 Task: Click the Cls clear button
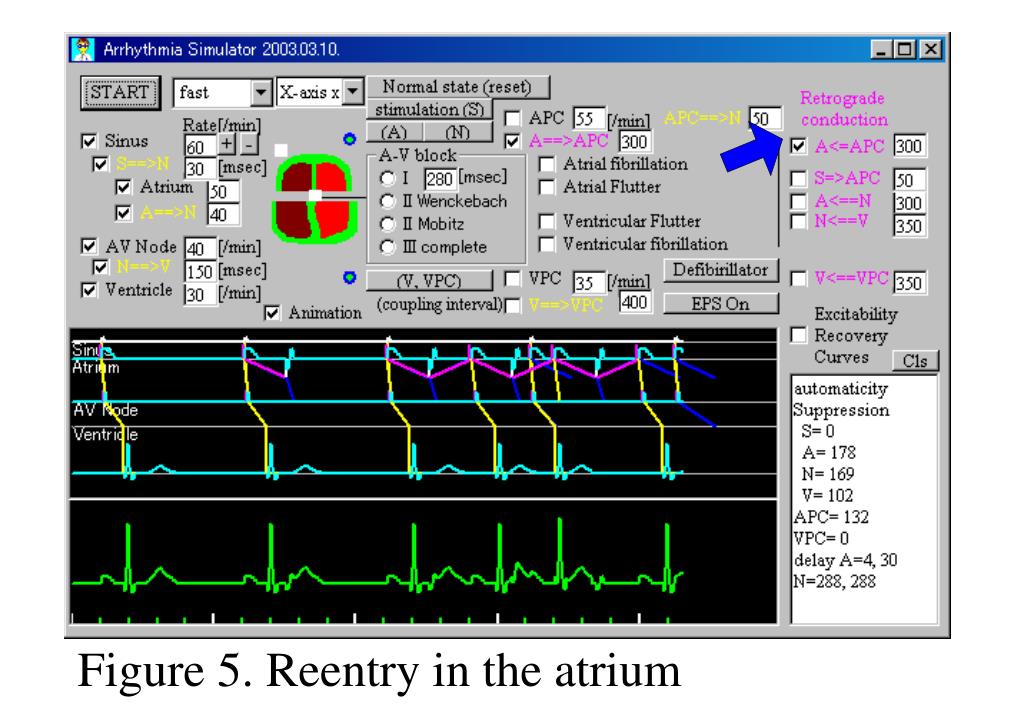pyautogui.click(x=915, y=361)
